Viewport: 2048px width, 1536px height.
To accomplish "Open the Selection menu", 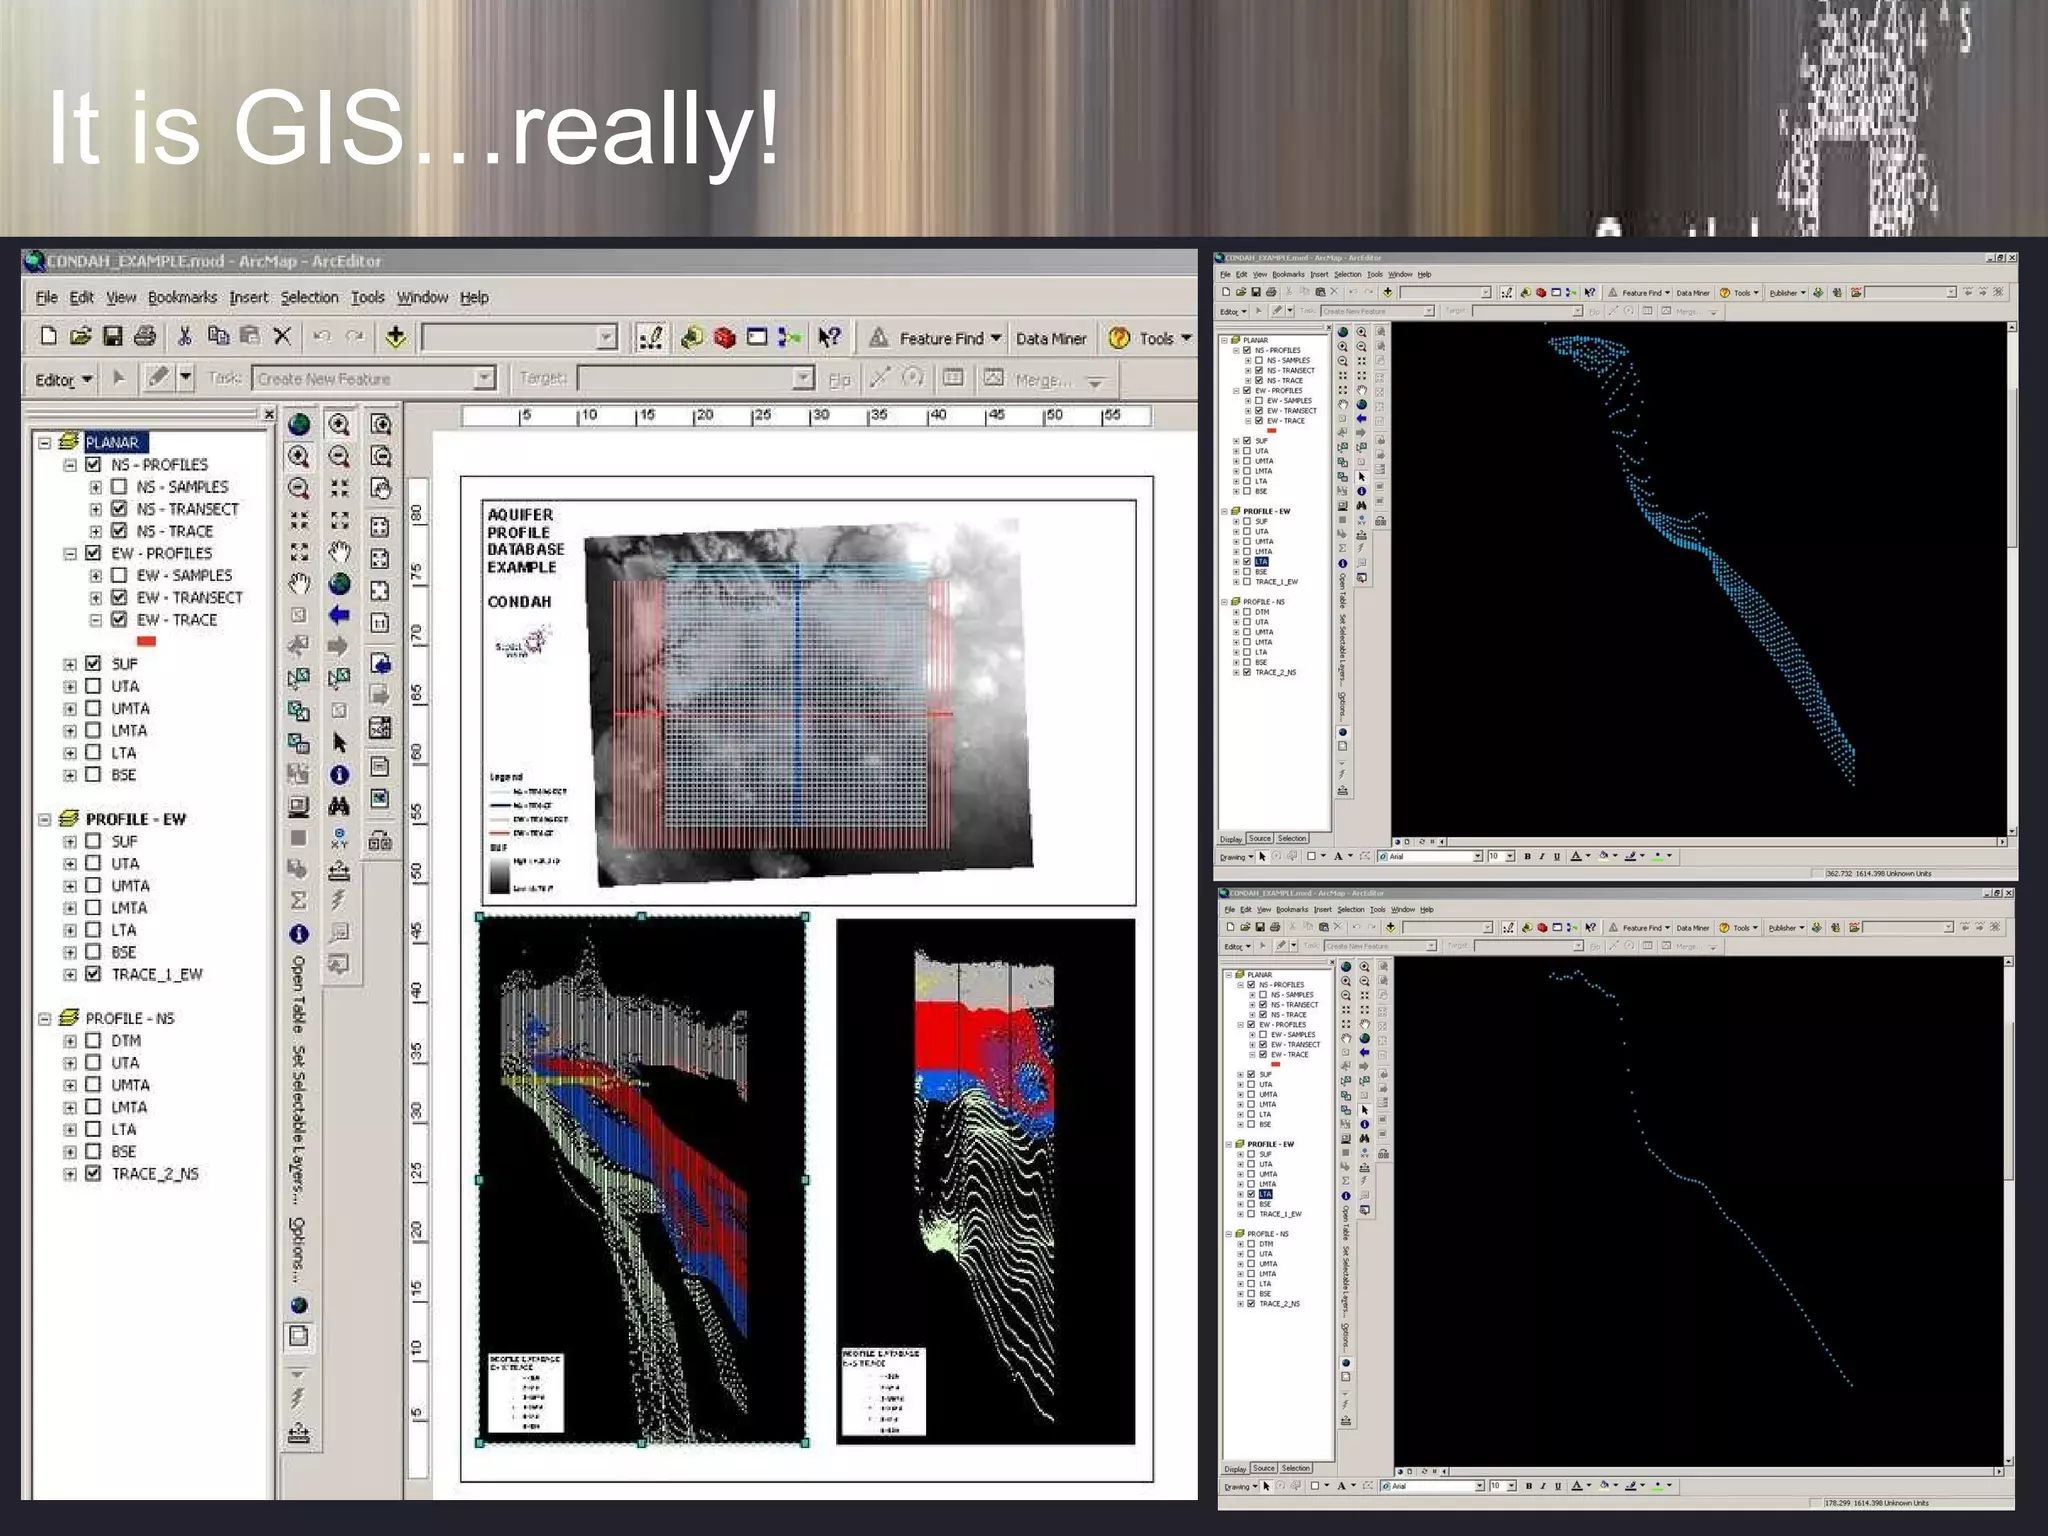I will click(x=309, y=297).
